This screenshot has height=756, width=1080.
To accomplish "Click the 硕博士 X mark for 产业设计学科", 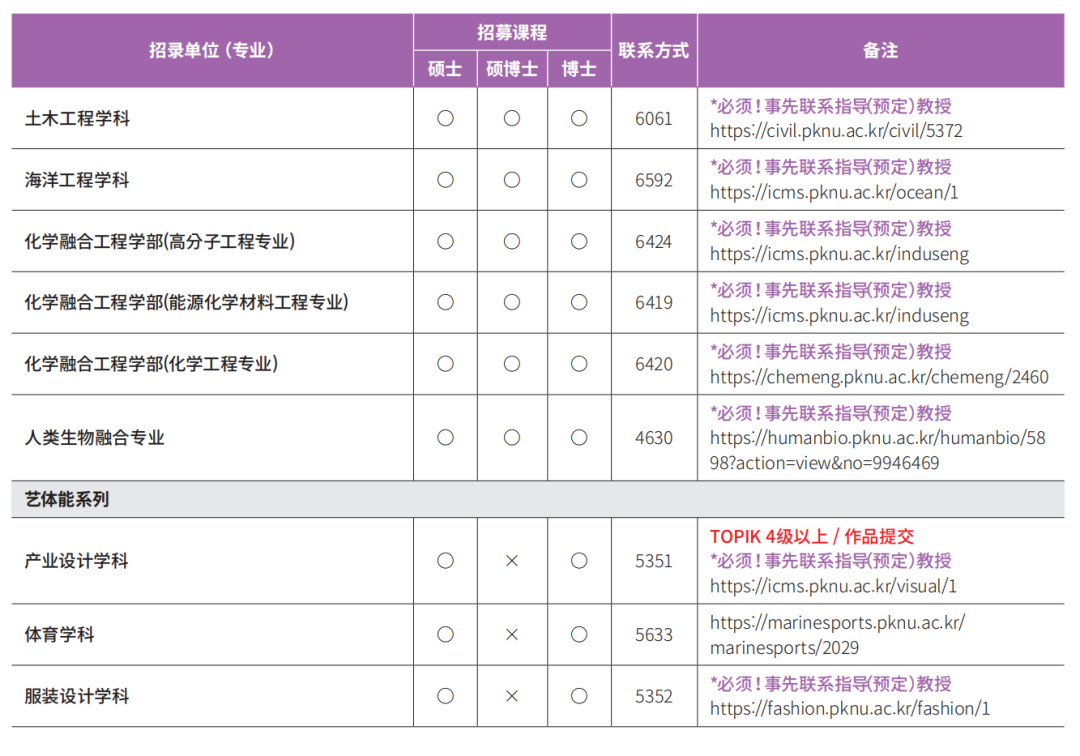I will (512, 561).
